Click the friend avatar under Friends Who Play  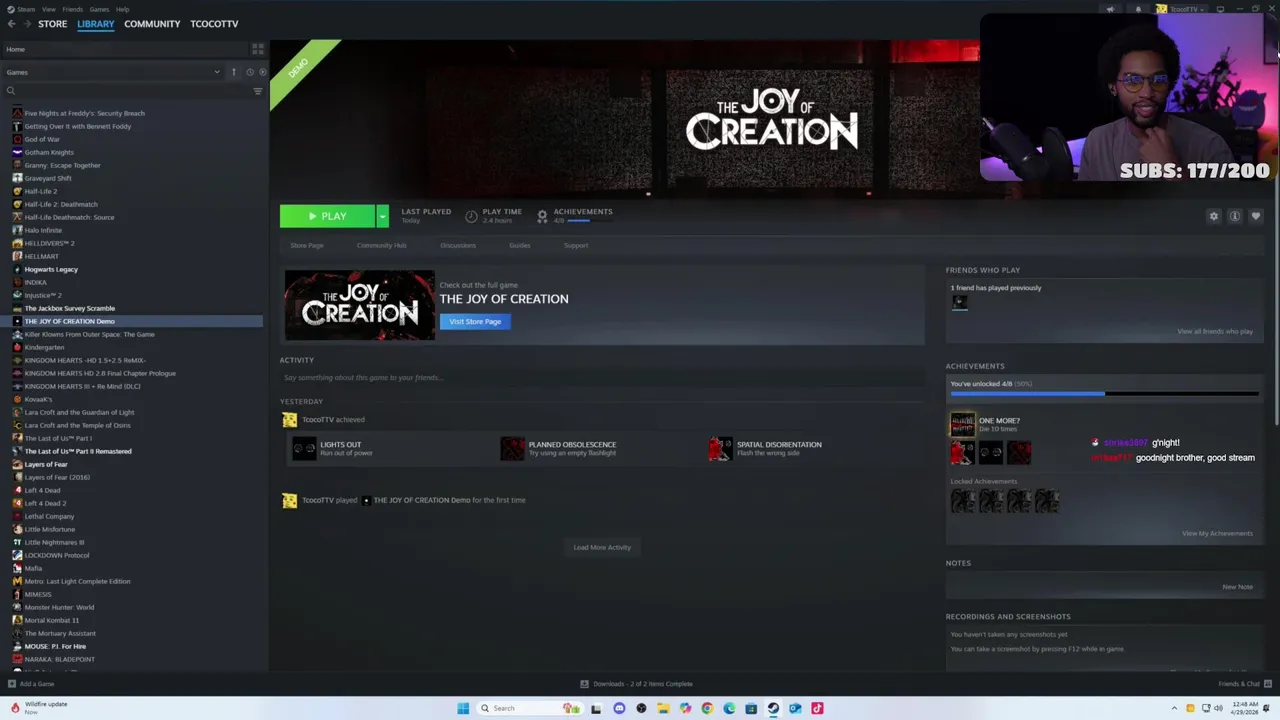(x=960, y=302)
